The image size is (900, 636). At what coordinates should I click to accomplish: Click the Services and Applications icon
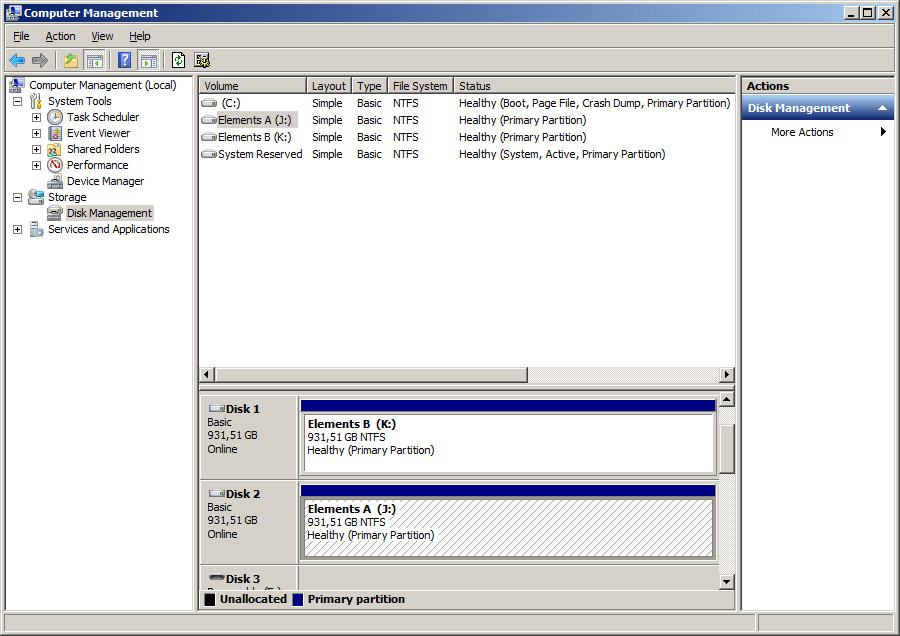[36, 229]
